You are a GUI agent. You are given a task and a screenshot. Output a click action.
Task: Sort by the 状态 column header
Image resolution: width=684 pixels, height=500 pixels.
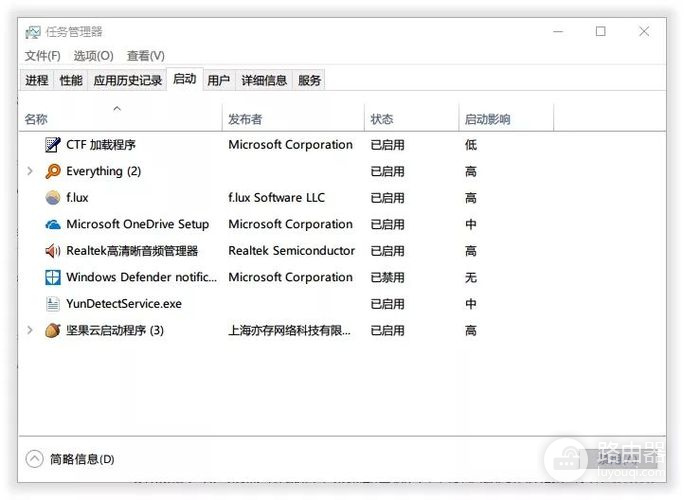coord(411,117)
